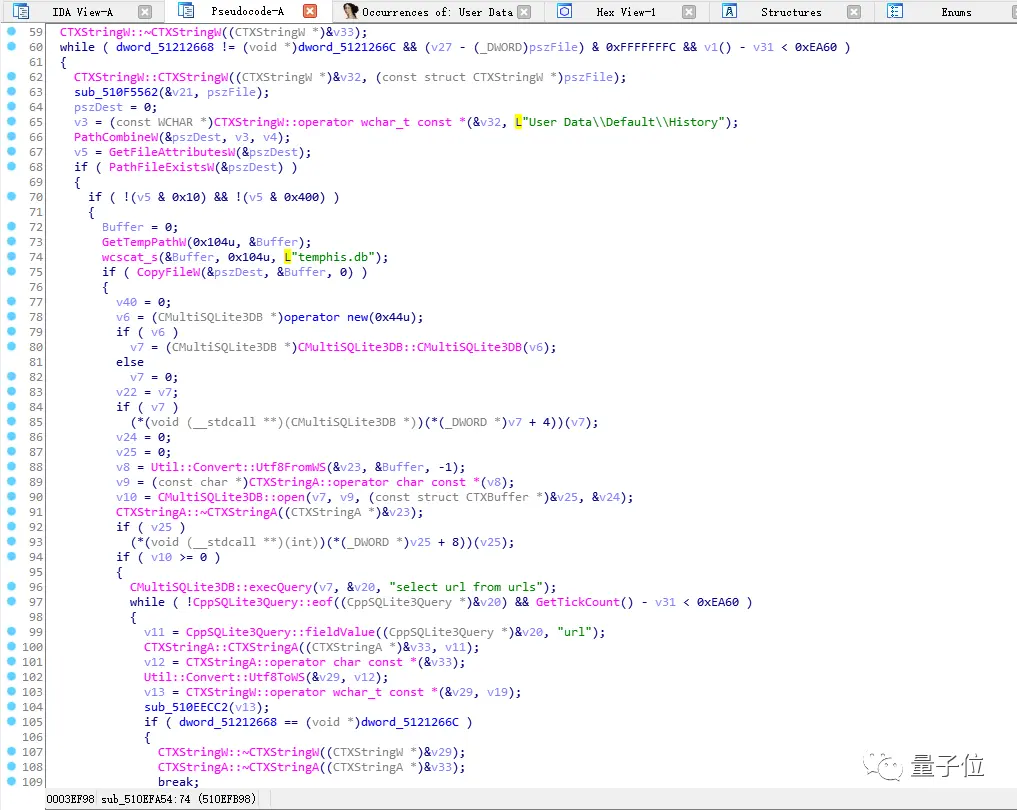Open the Enums tab

(x=955, y=12)
